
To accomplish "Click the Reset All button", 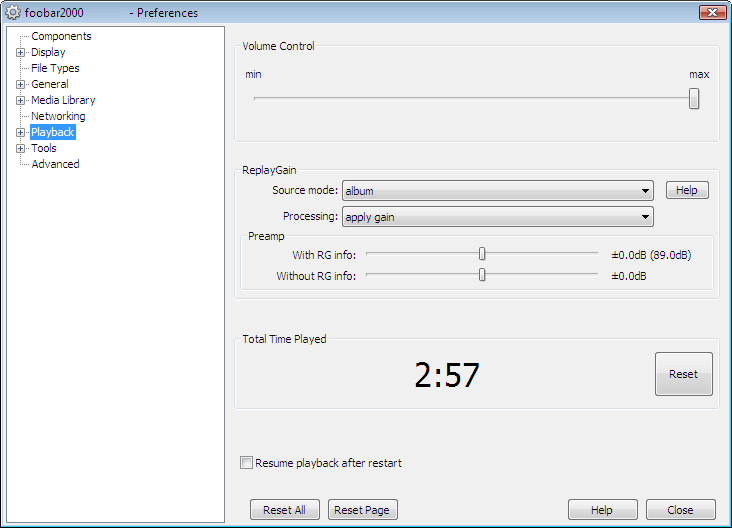I will tap(284, 510).
